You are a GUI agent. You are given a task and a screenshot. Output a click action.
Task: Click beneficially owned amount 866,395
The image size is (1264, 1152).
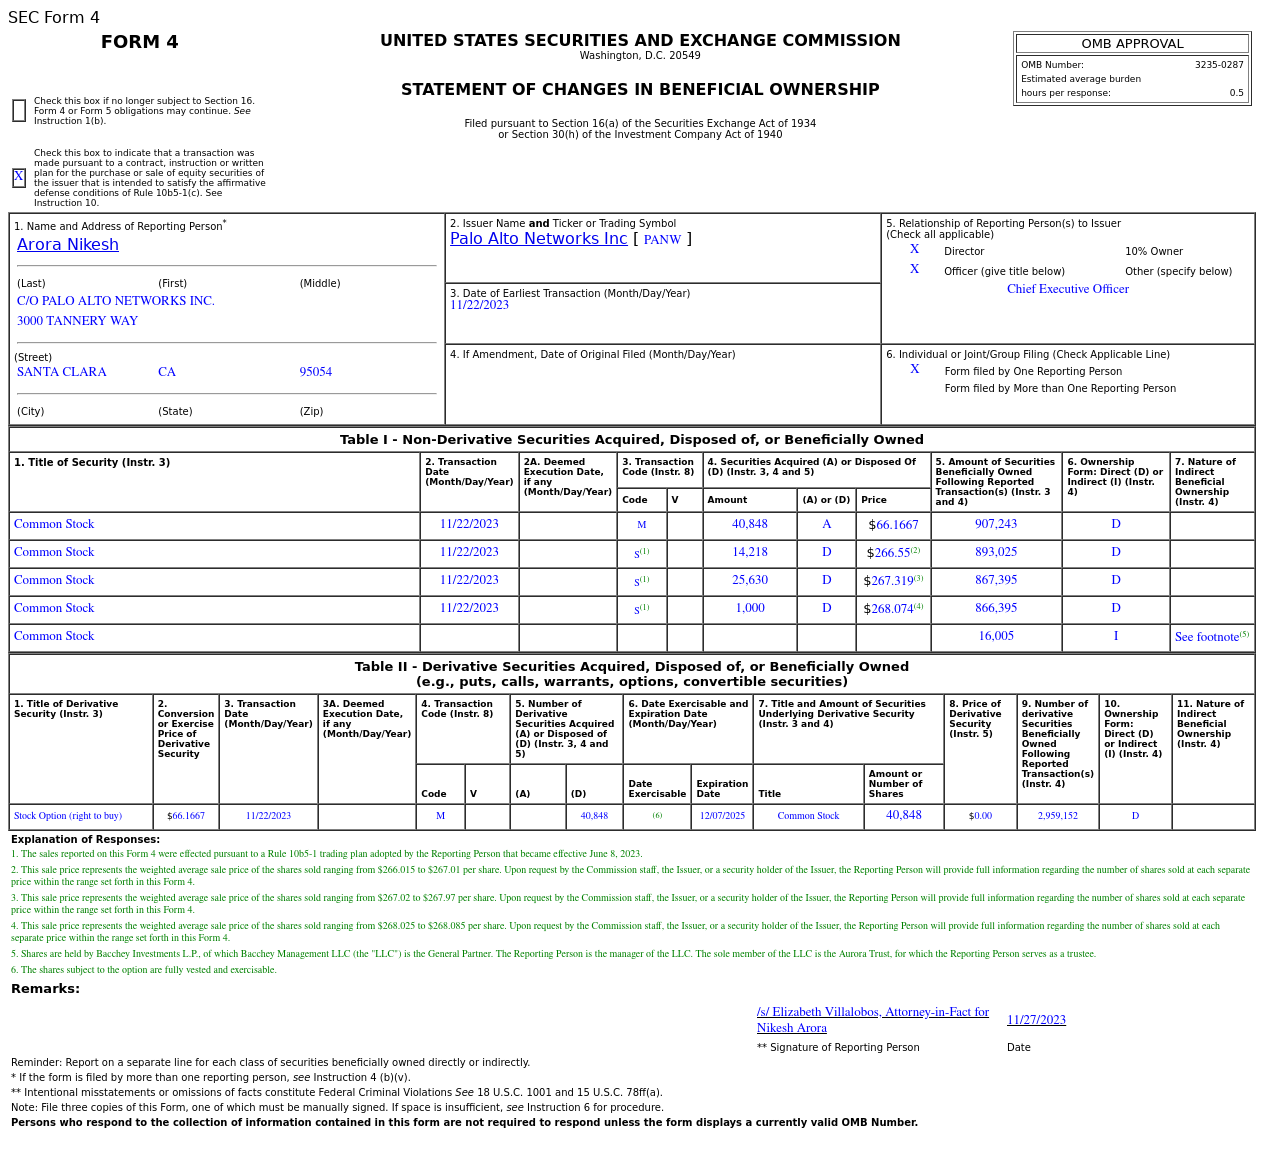click(x=996, y=608)
